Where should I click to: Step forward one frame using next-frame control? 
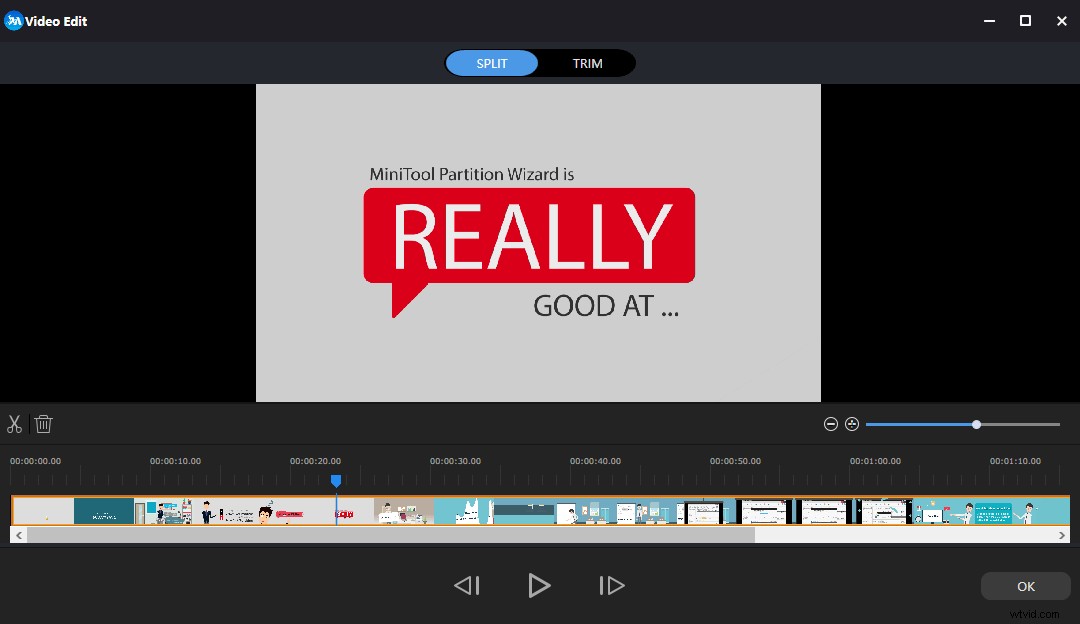[612, 585]
